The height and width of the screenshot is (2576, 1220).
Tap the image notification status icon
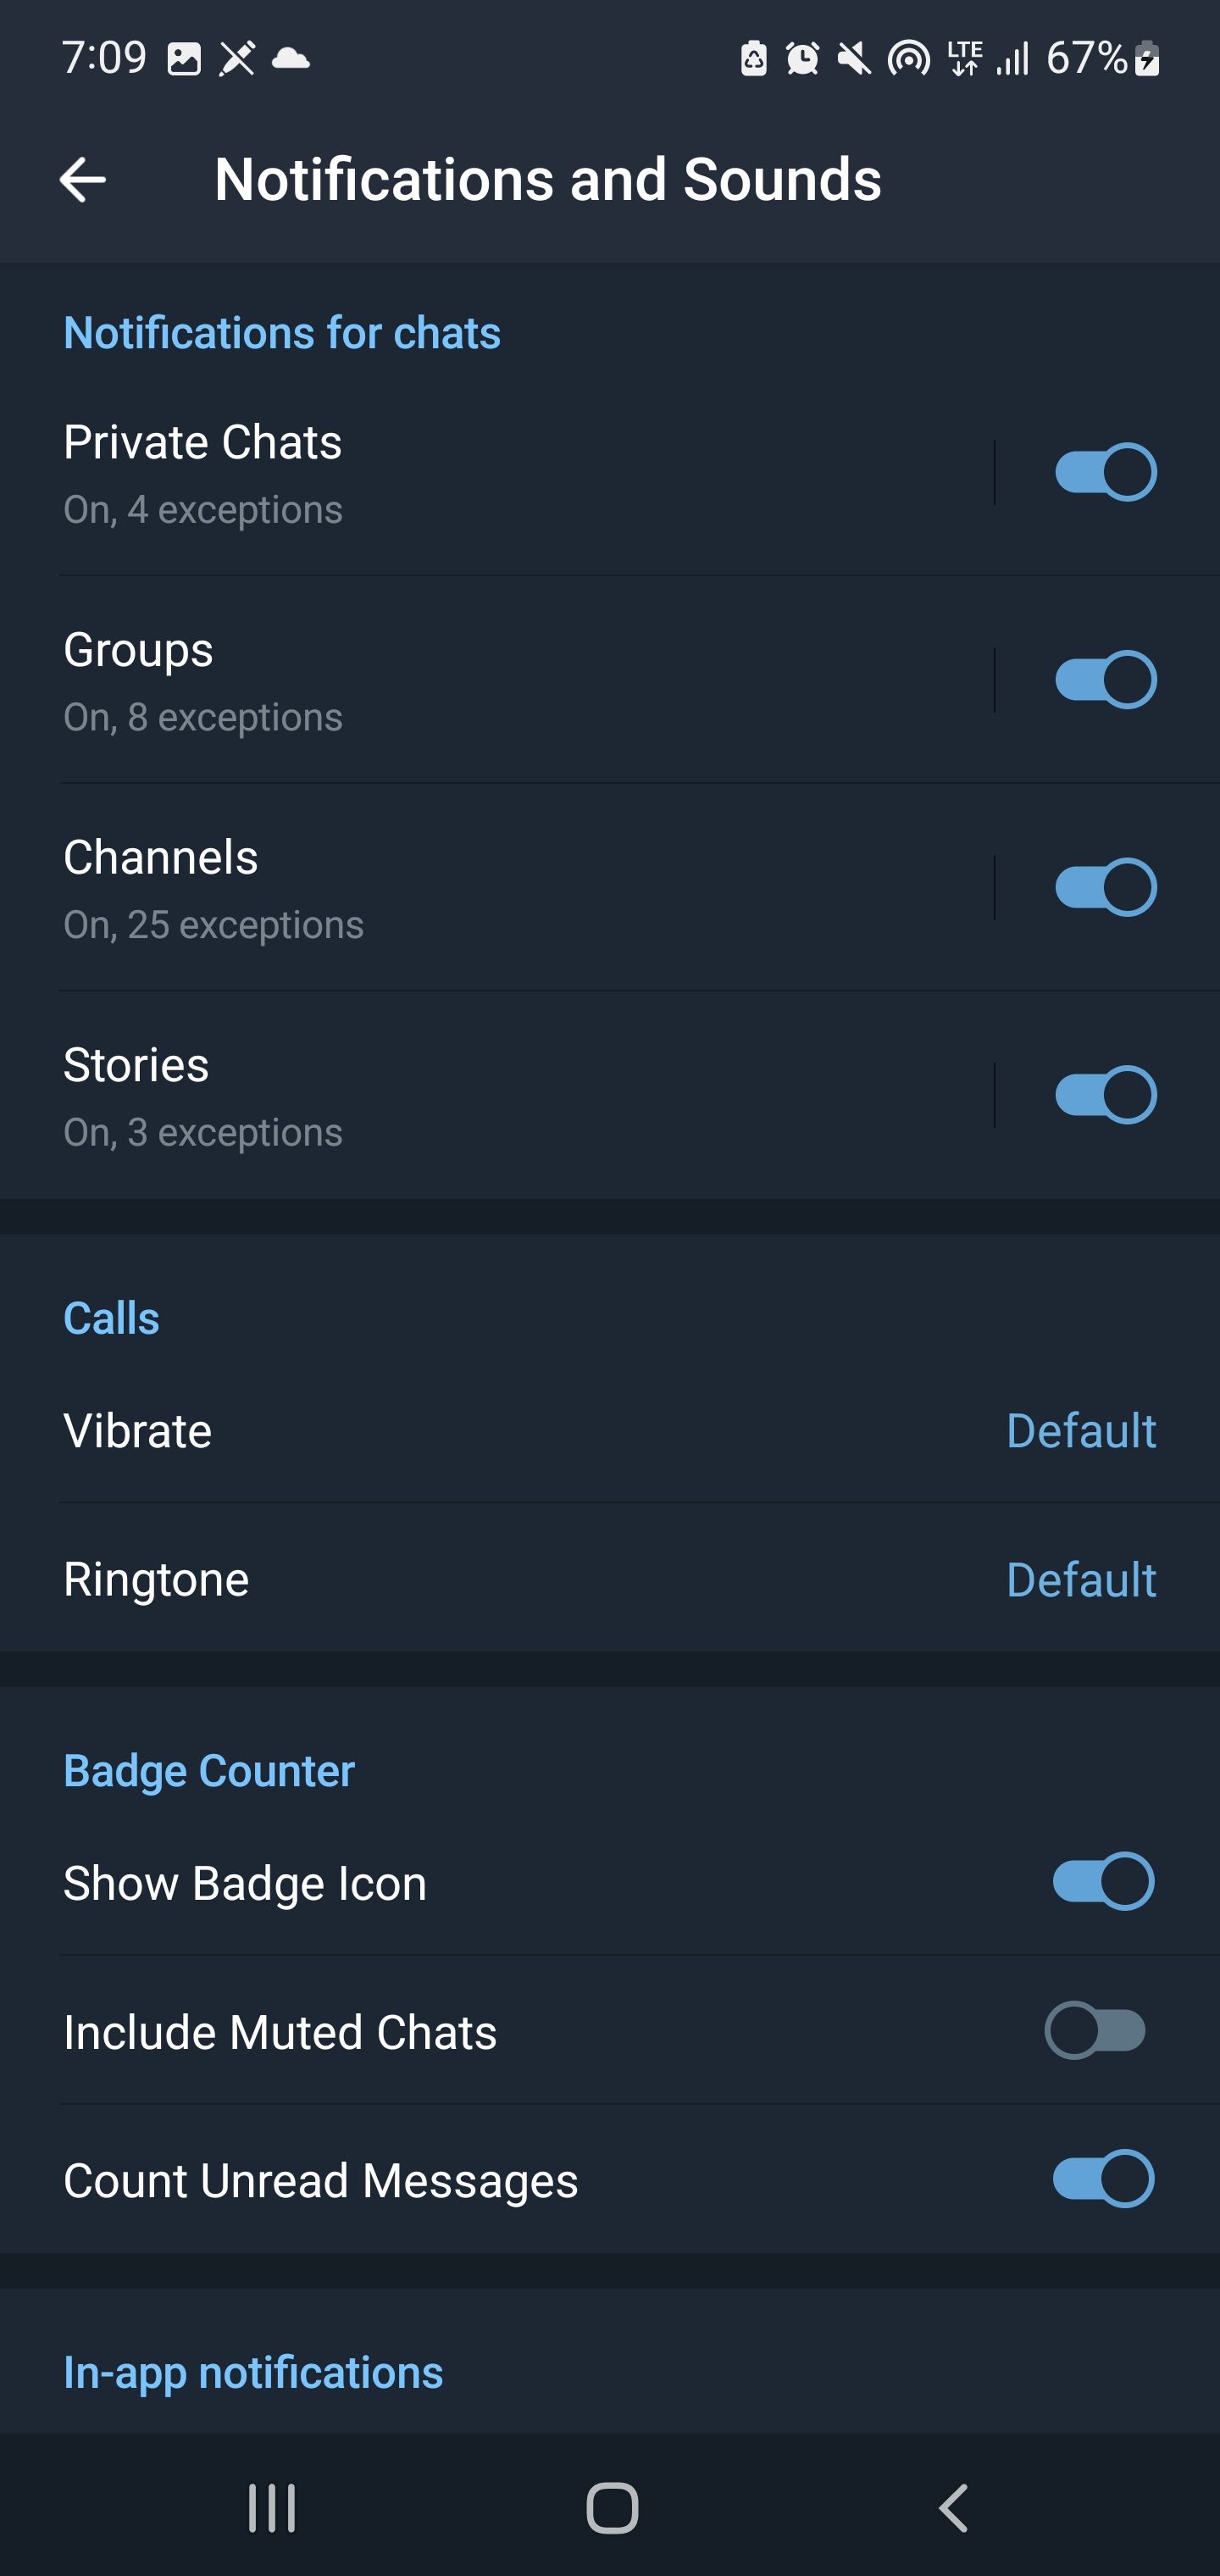[184, 59]
